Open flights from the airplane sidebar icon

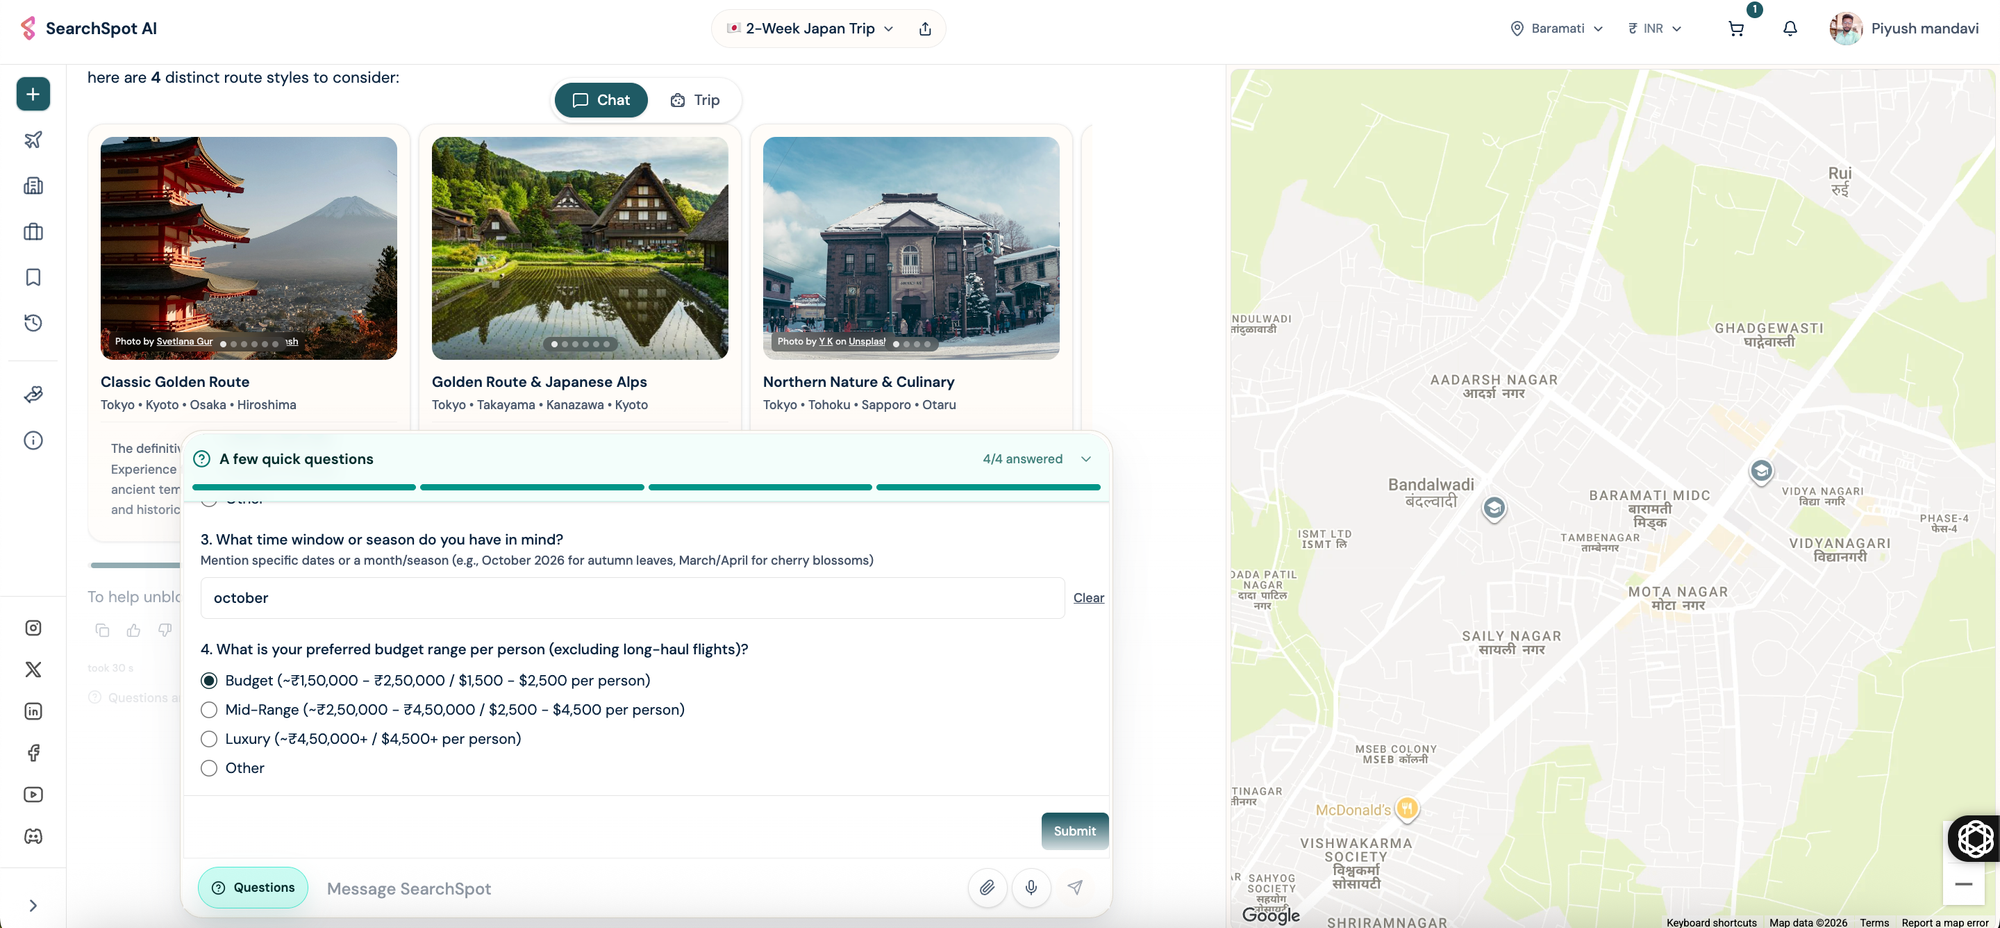click(33, 140)
